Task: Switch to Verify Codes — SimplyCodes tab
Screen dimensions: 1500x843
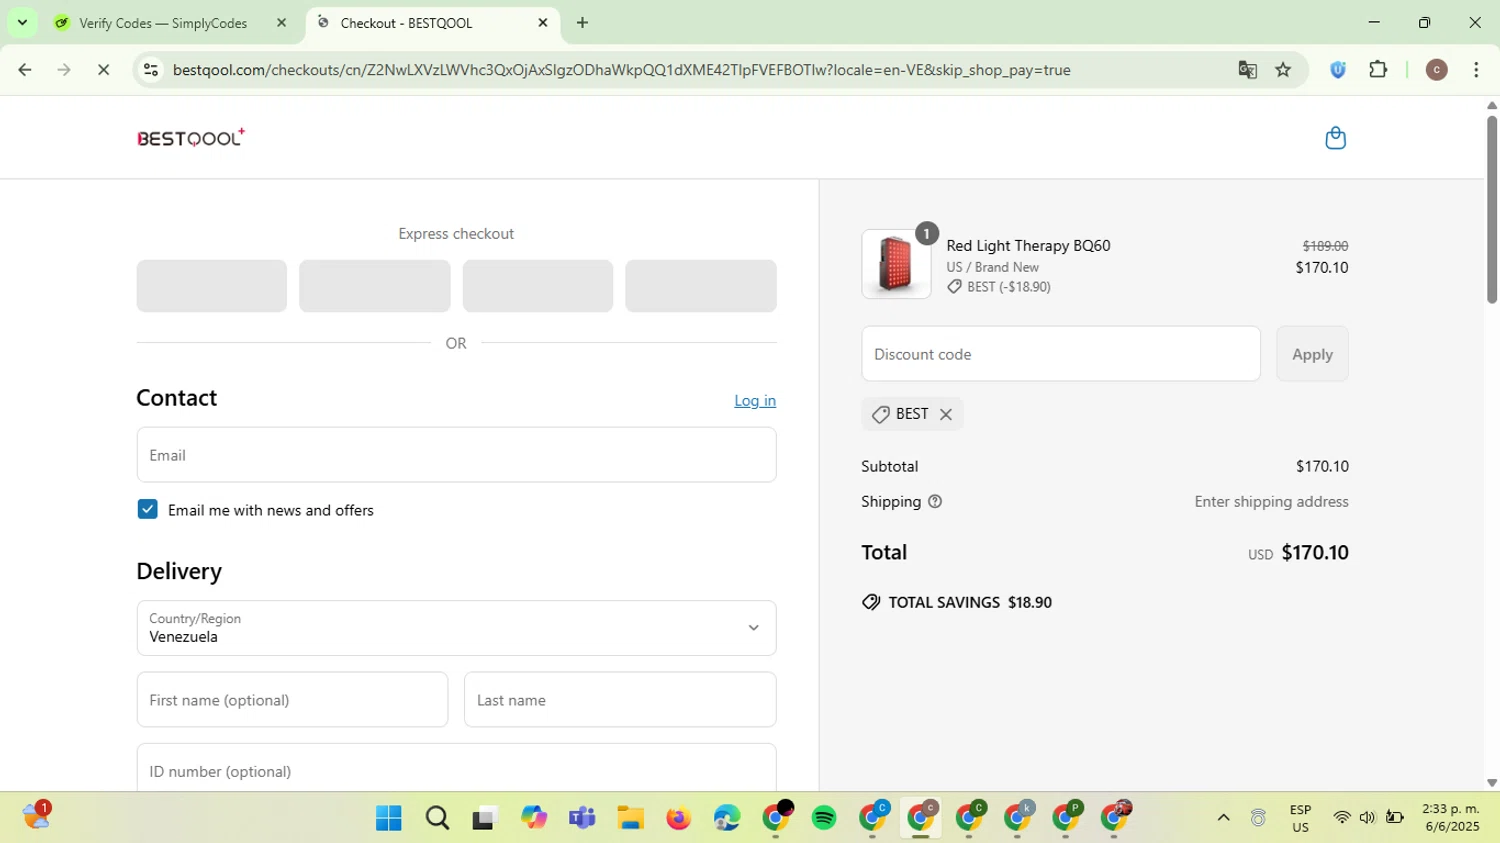Action: [x=163, y=23]
